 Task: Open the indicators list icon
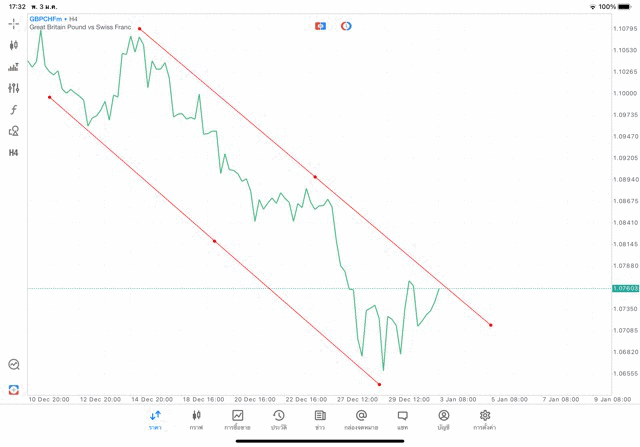(14, 67)
